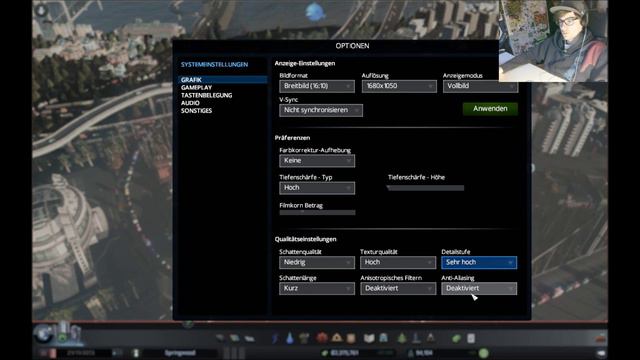Select the GRAFIK settings category
640x360 pixels.
pyautogui.click(x=223, y=80)
